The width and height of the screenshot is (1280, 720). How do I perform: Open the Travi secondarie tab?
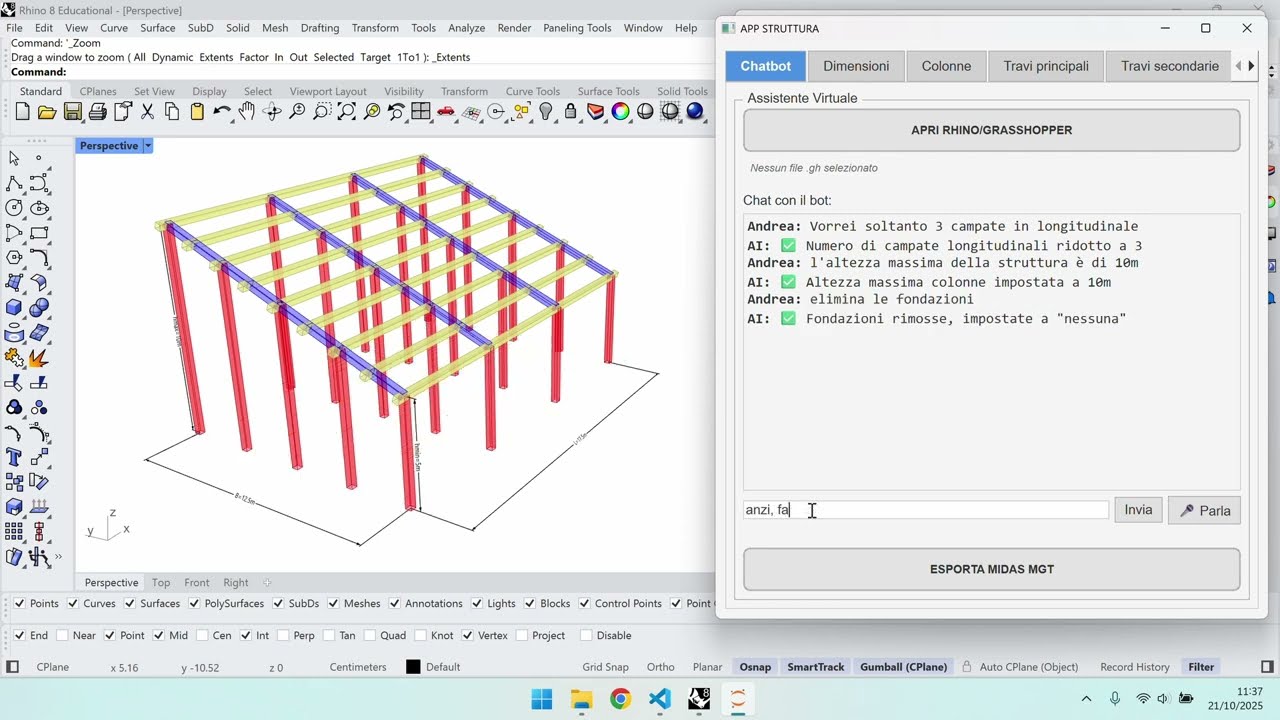[1169, 66]
